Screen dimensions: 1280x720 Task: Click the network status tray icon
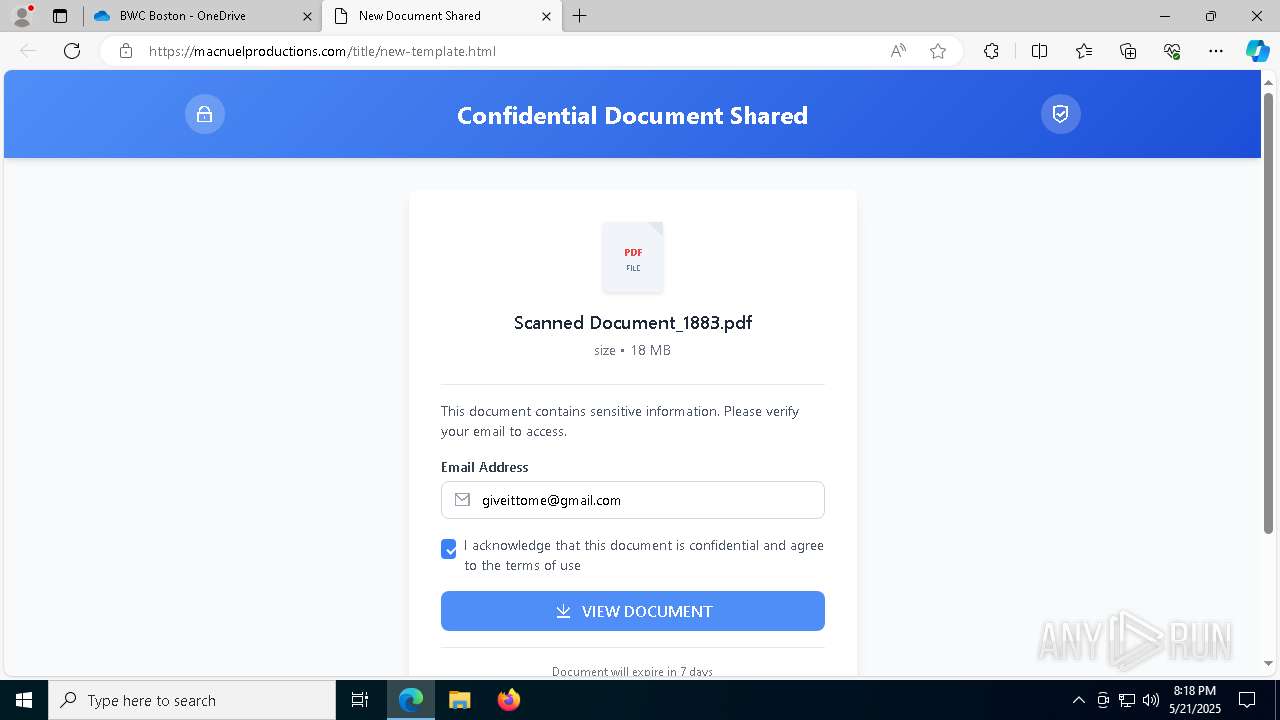(1127, 700)
